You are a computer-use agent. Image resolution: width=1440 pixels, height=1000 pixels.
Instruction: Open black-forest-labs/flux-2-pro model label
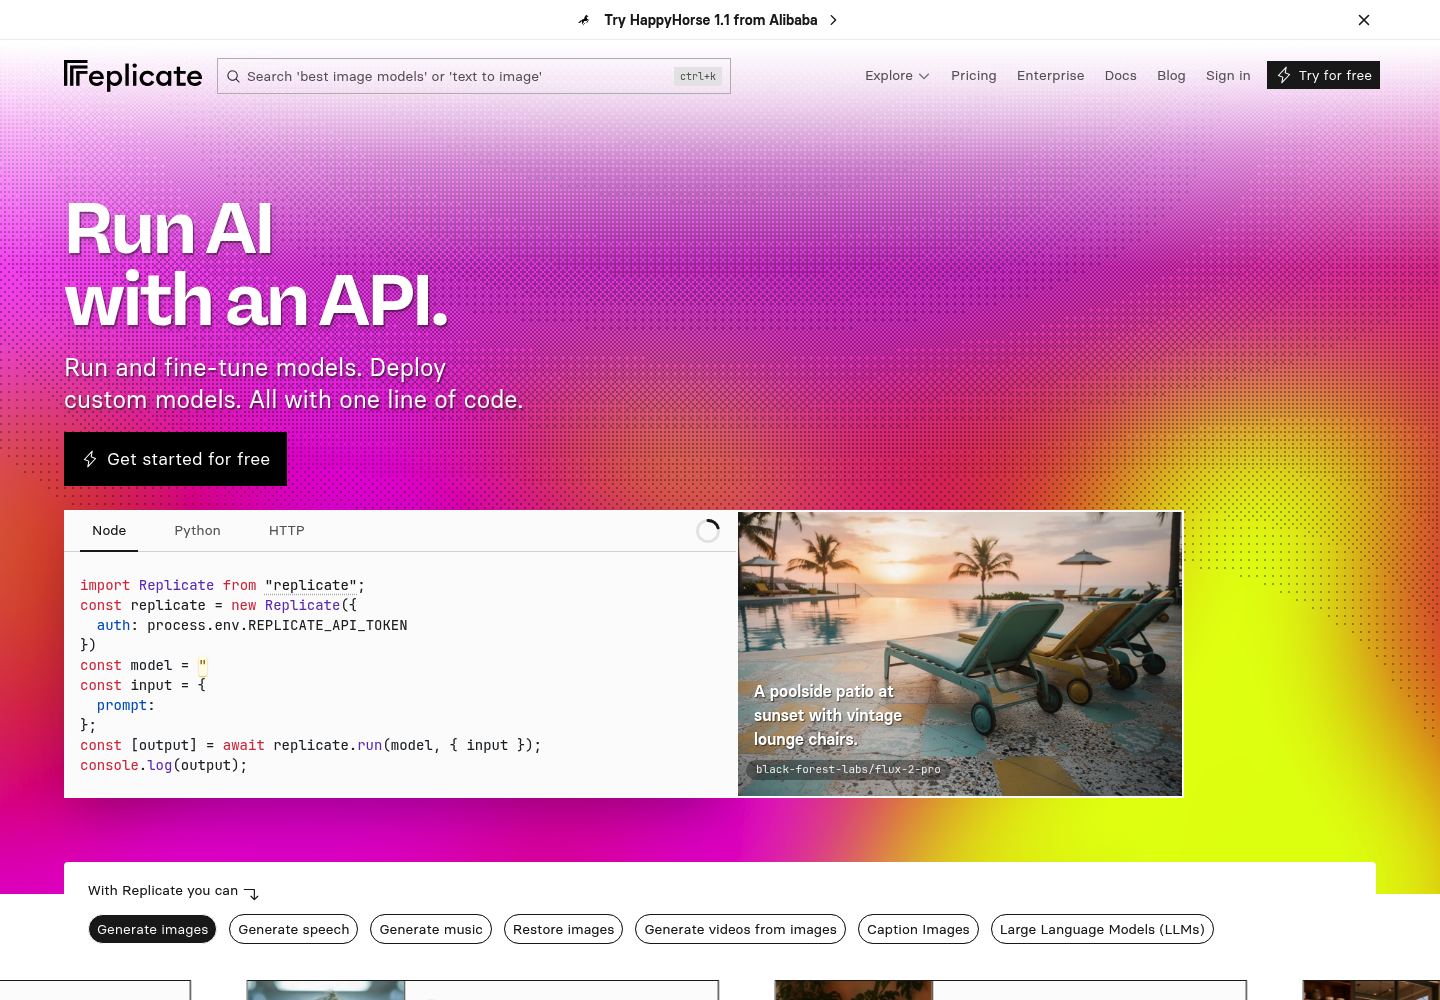(x=848, y=769)
